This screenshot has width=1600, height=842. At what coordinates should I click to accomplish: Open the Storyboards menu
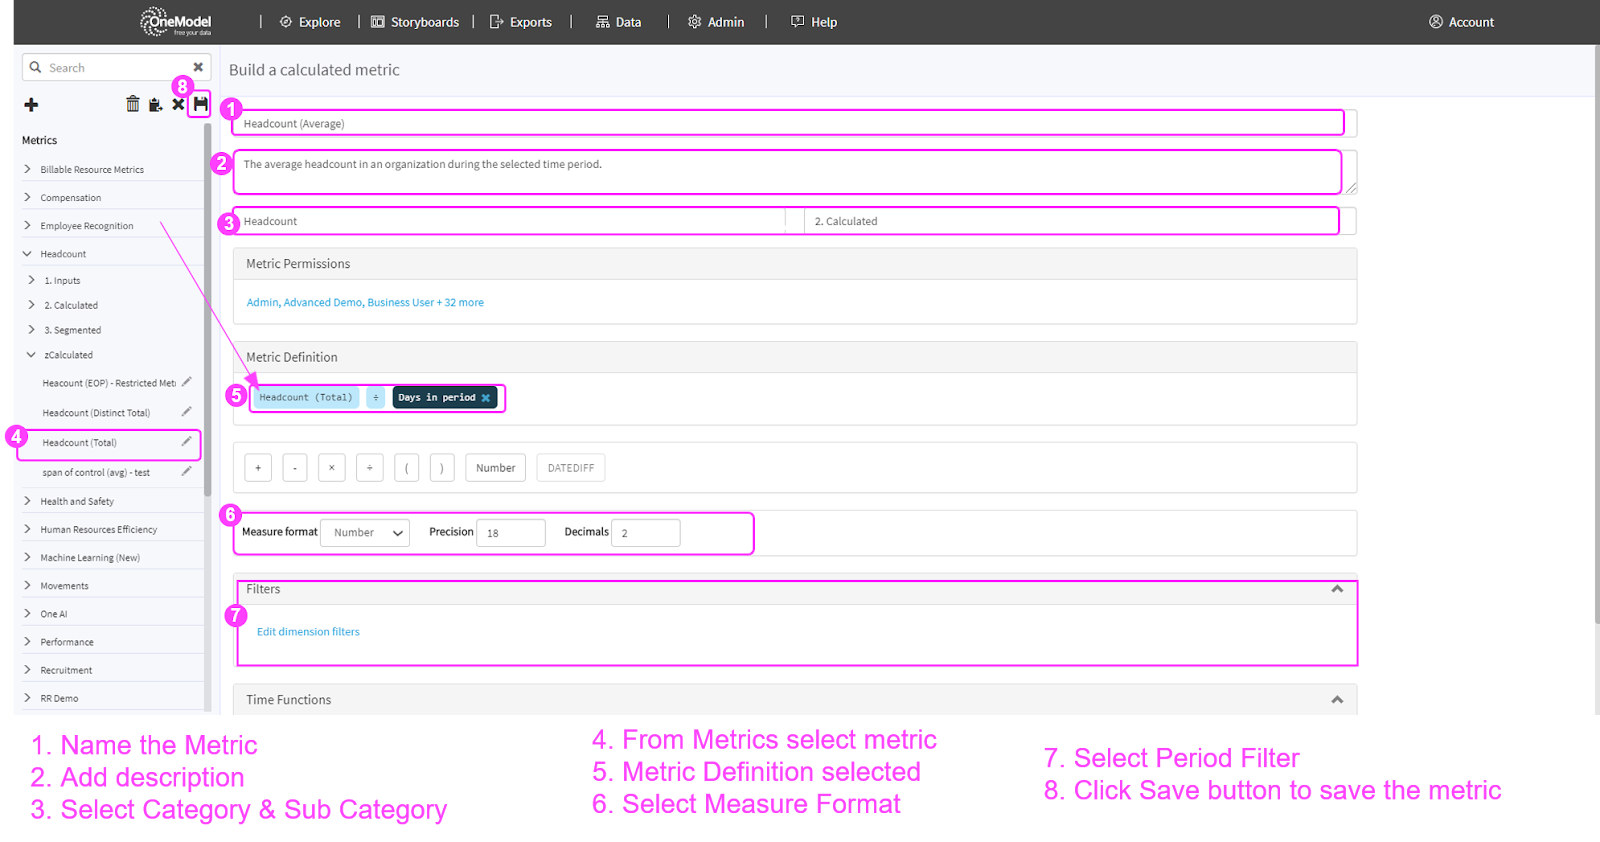(x=415, y=22)
